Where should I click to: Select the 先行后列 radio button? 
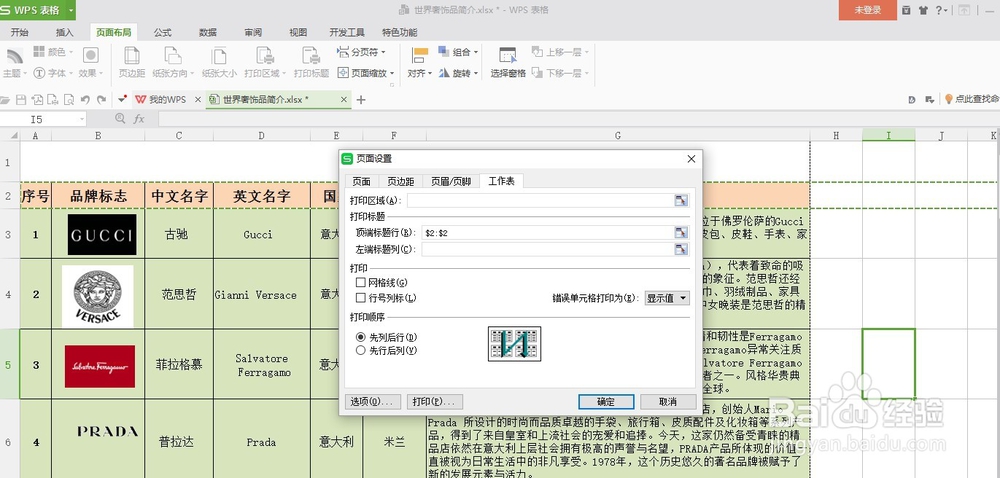click(361, 350)
